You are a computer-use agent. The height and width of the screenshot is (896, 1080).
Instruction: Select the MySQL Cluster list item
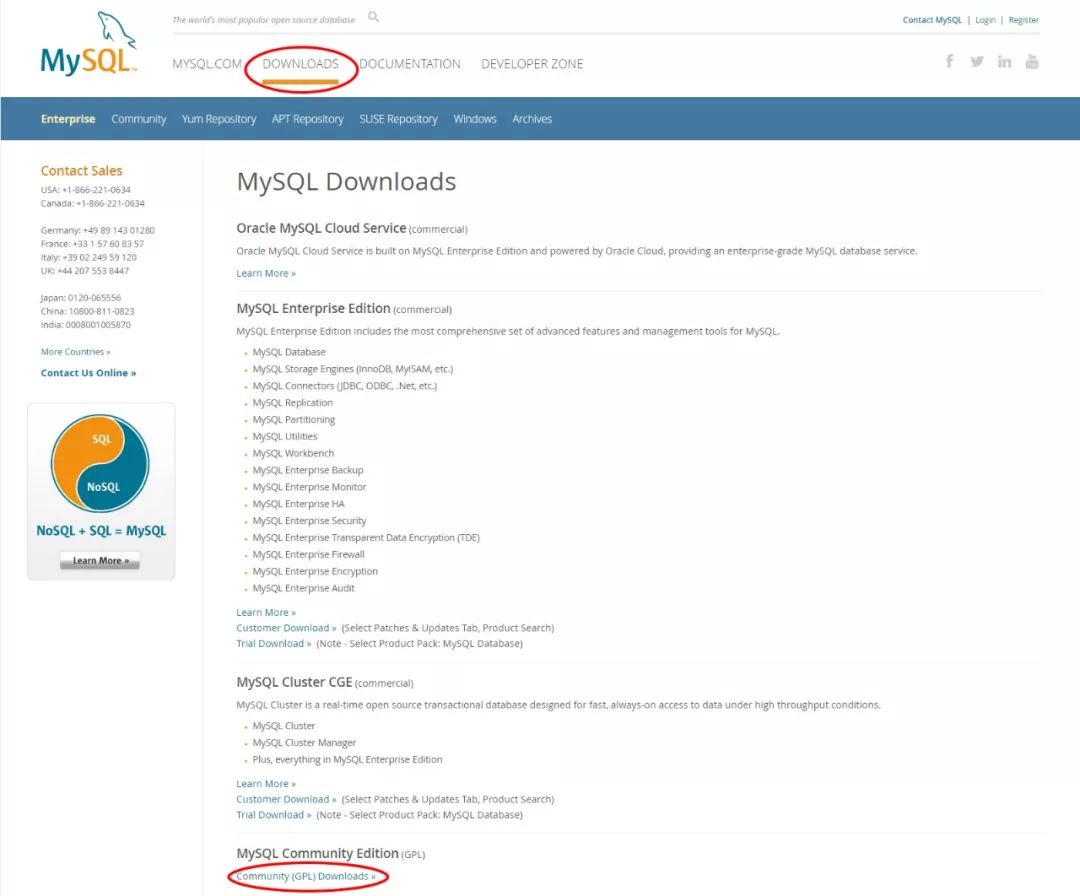click(x=283, y=726)
